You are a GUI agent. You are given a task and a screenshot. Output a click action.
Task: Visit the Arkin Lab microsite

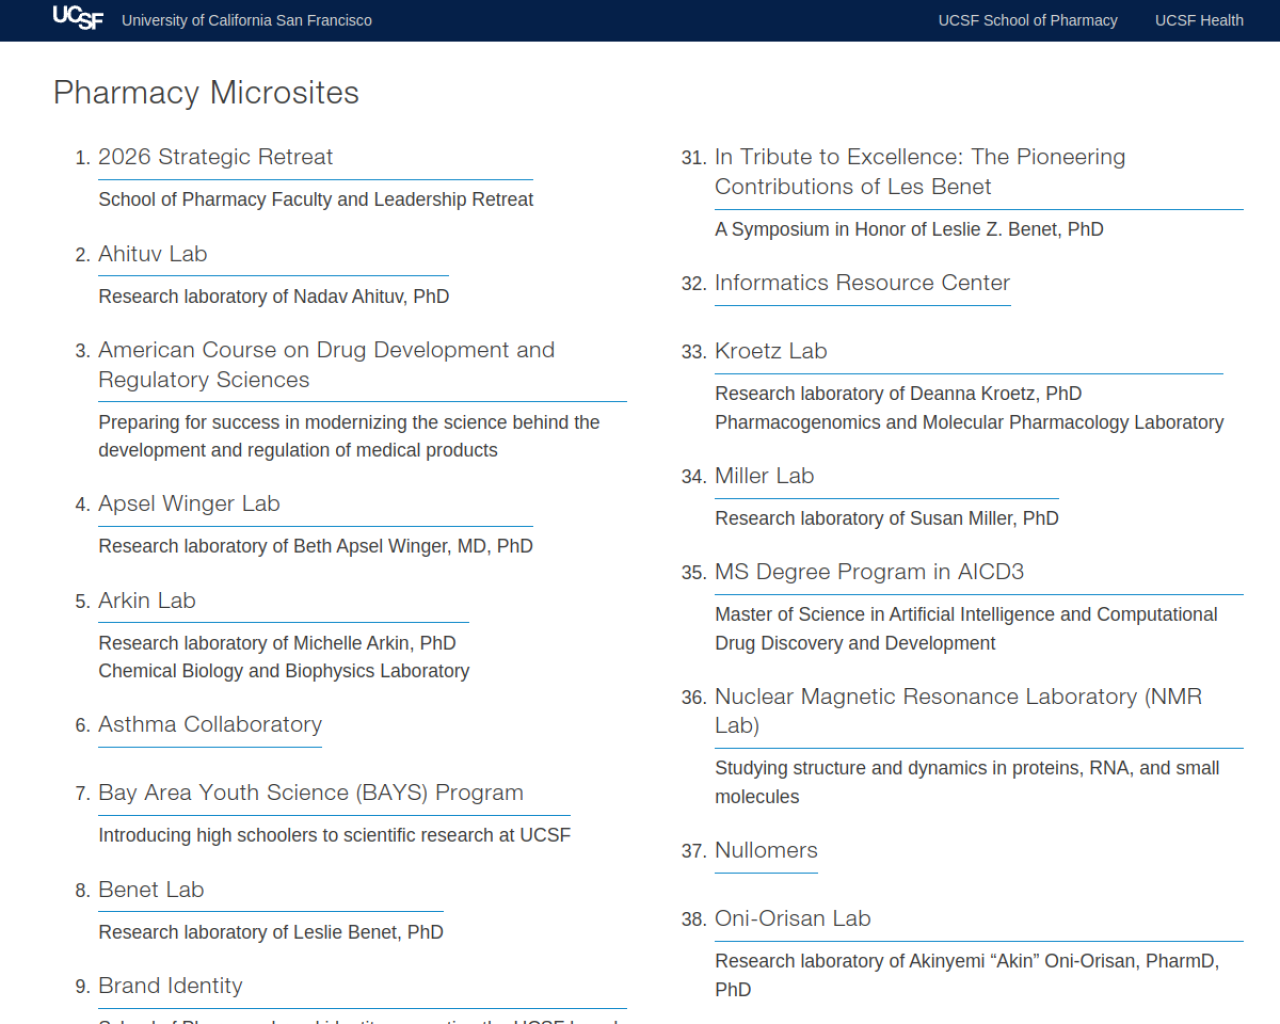147,601
